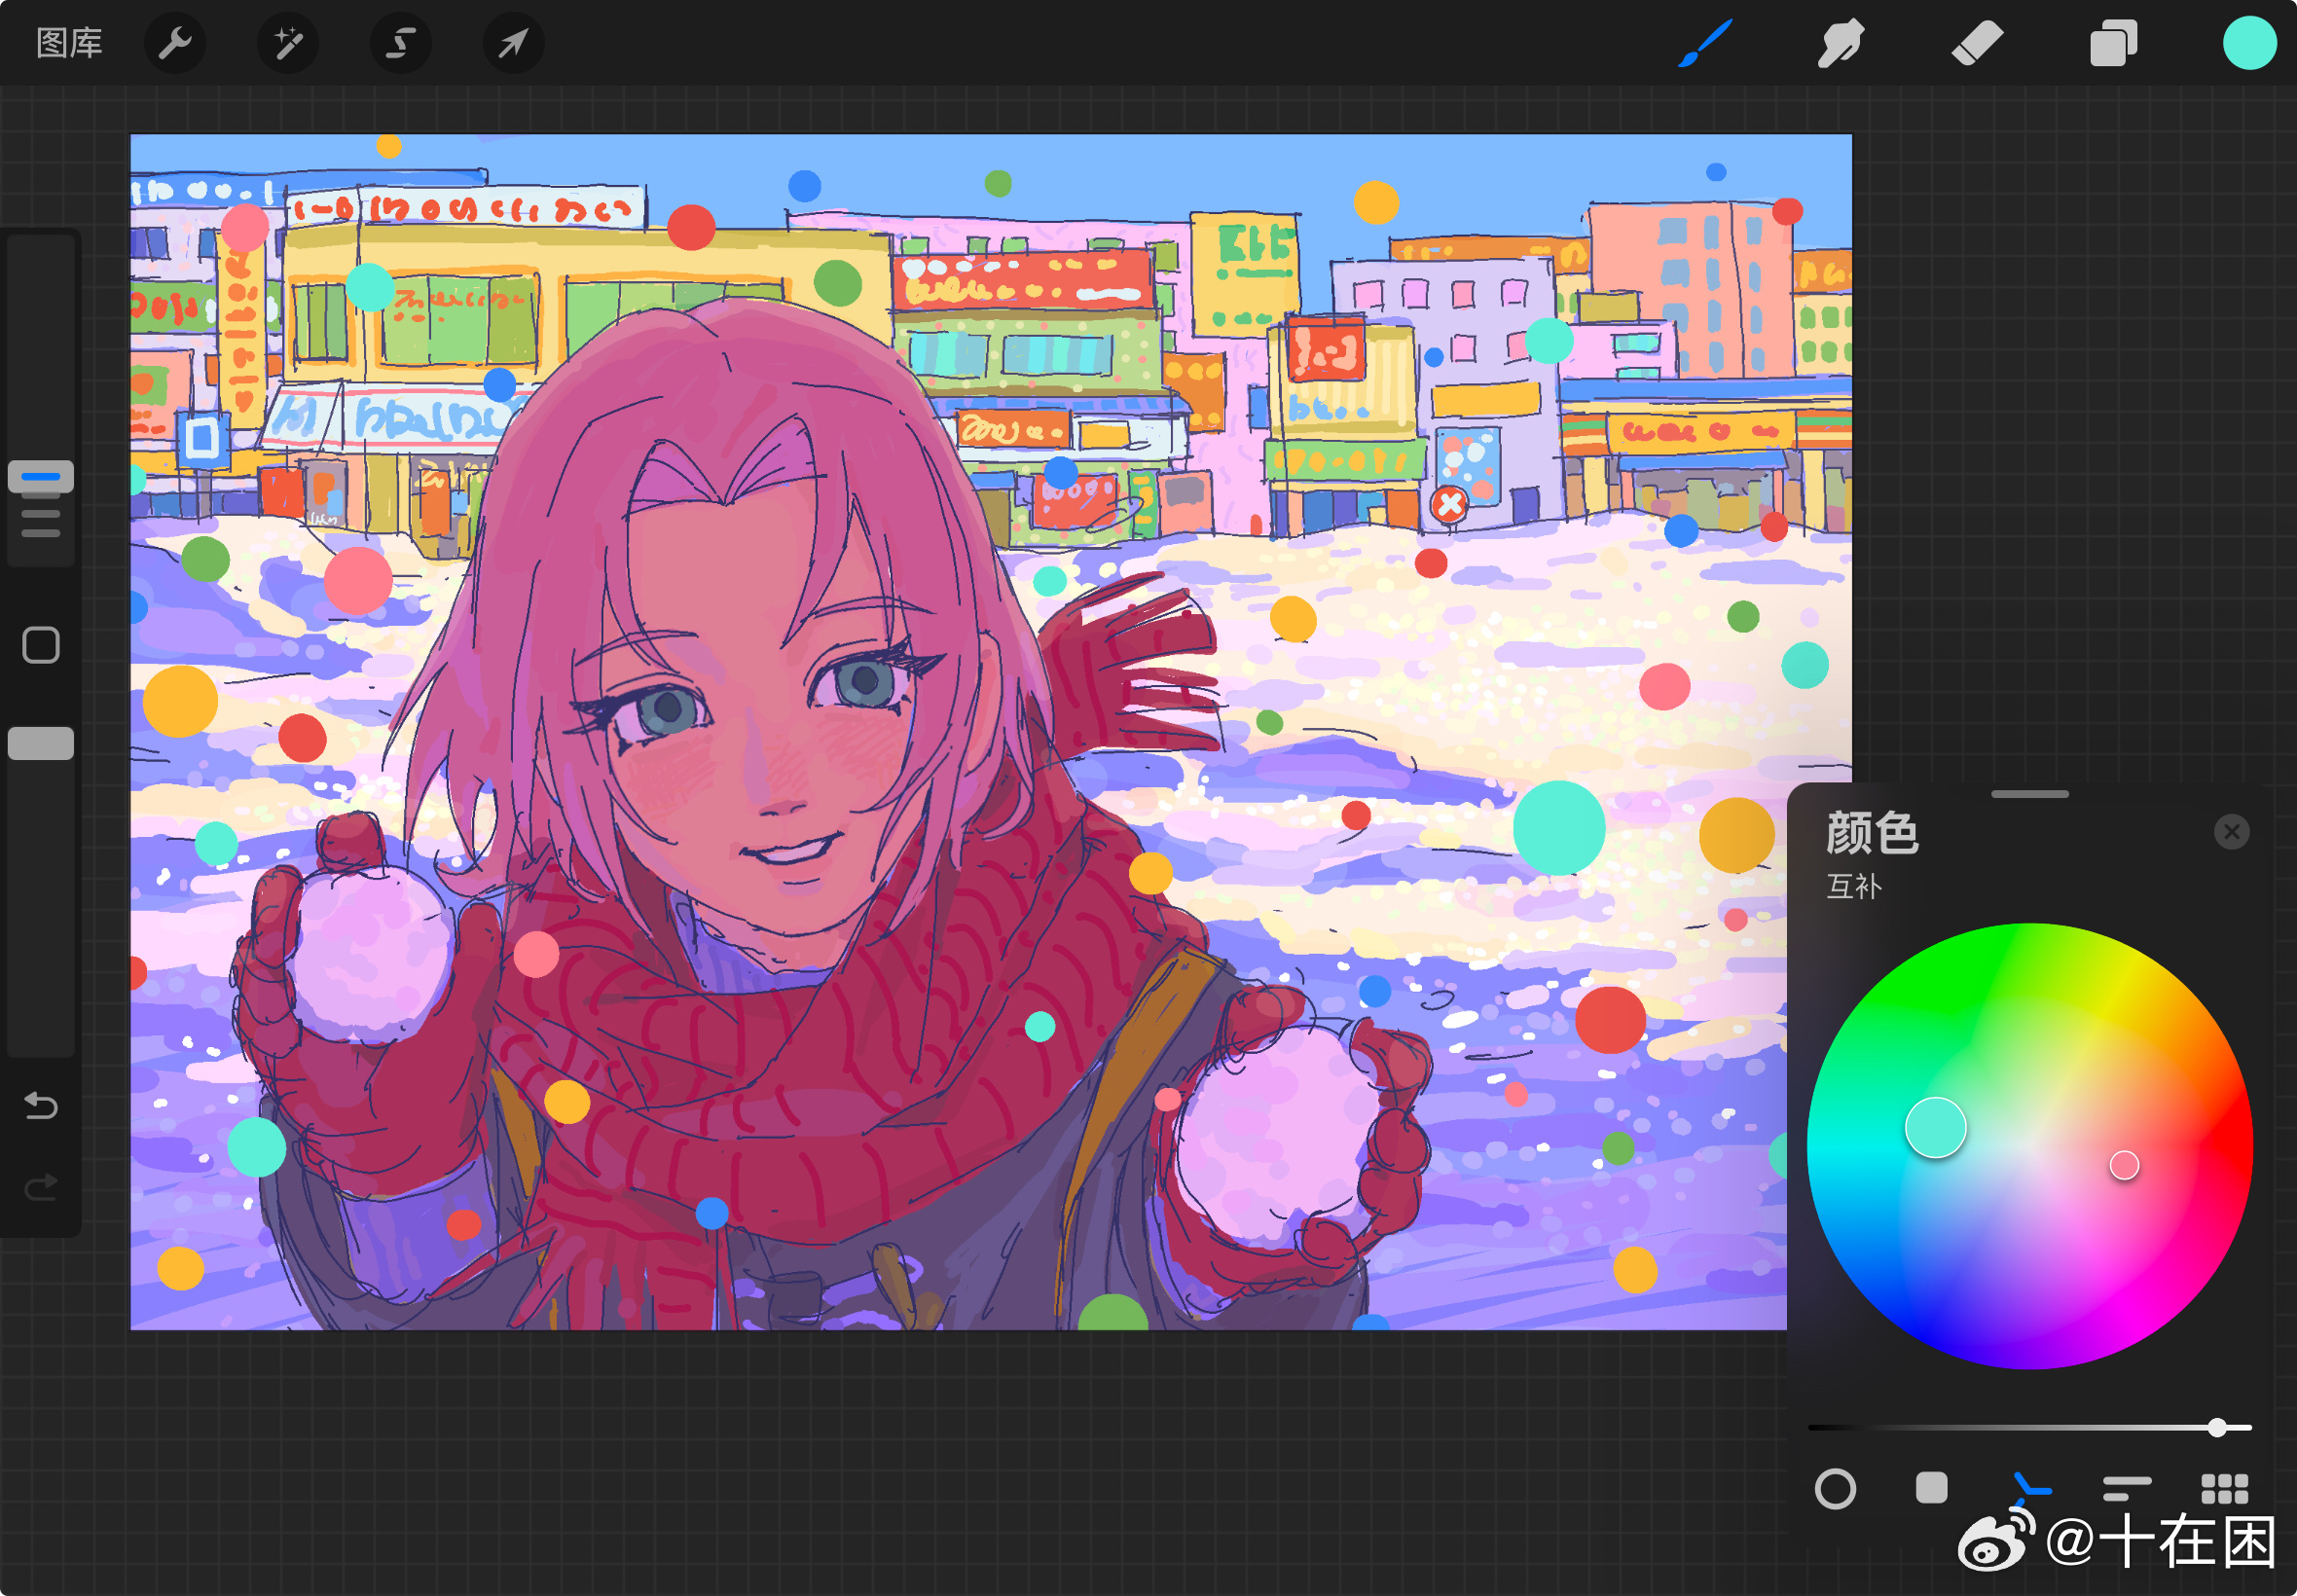Select the Brush tool
Viewport: 2297px width, 1596px height.
click(1704, 43)
